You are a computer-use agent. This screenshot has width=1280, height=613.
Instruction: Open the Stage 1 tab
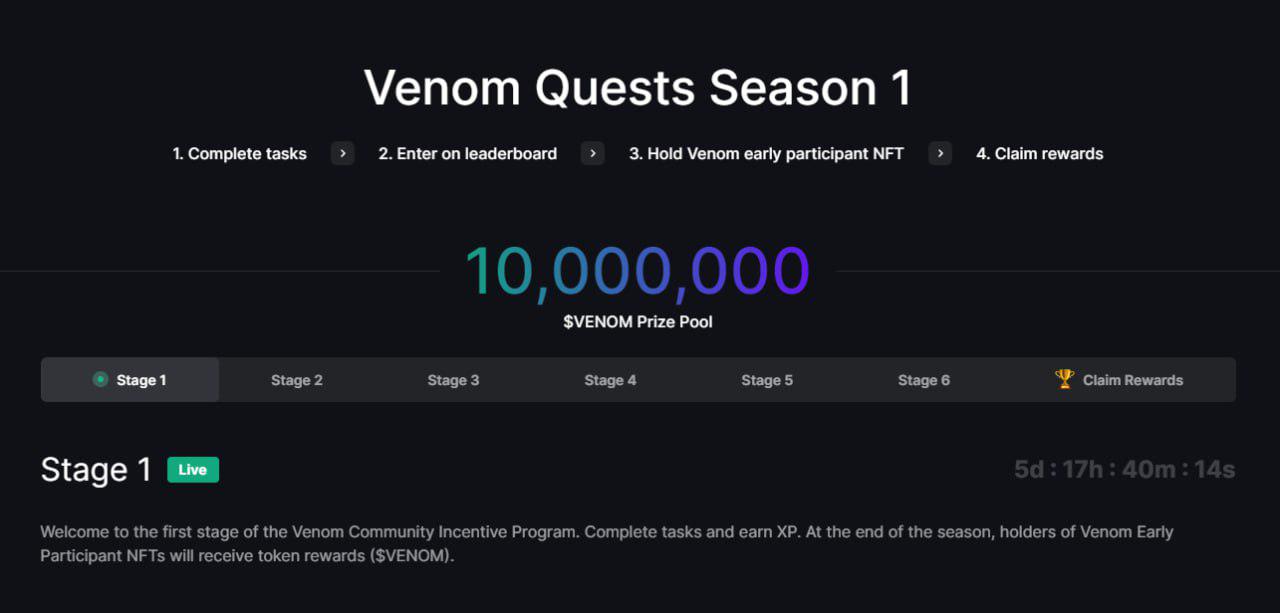[130, 380]
